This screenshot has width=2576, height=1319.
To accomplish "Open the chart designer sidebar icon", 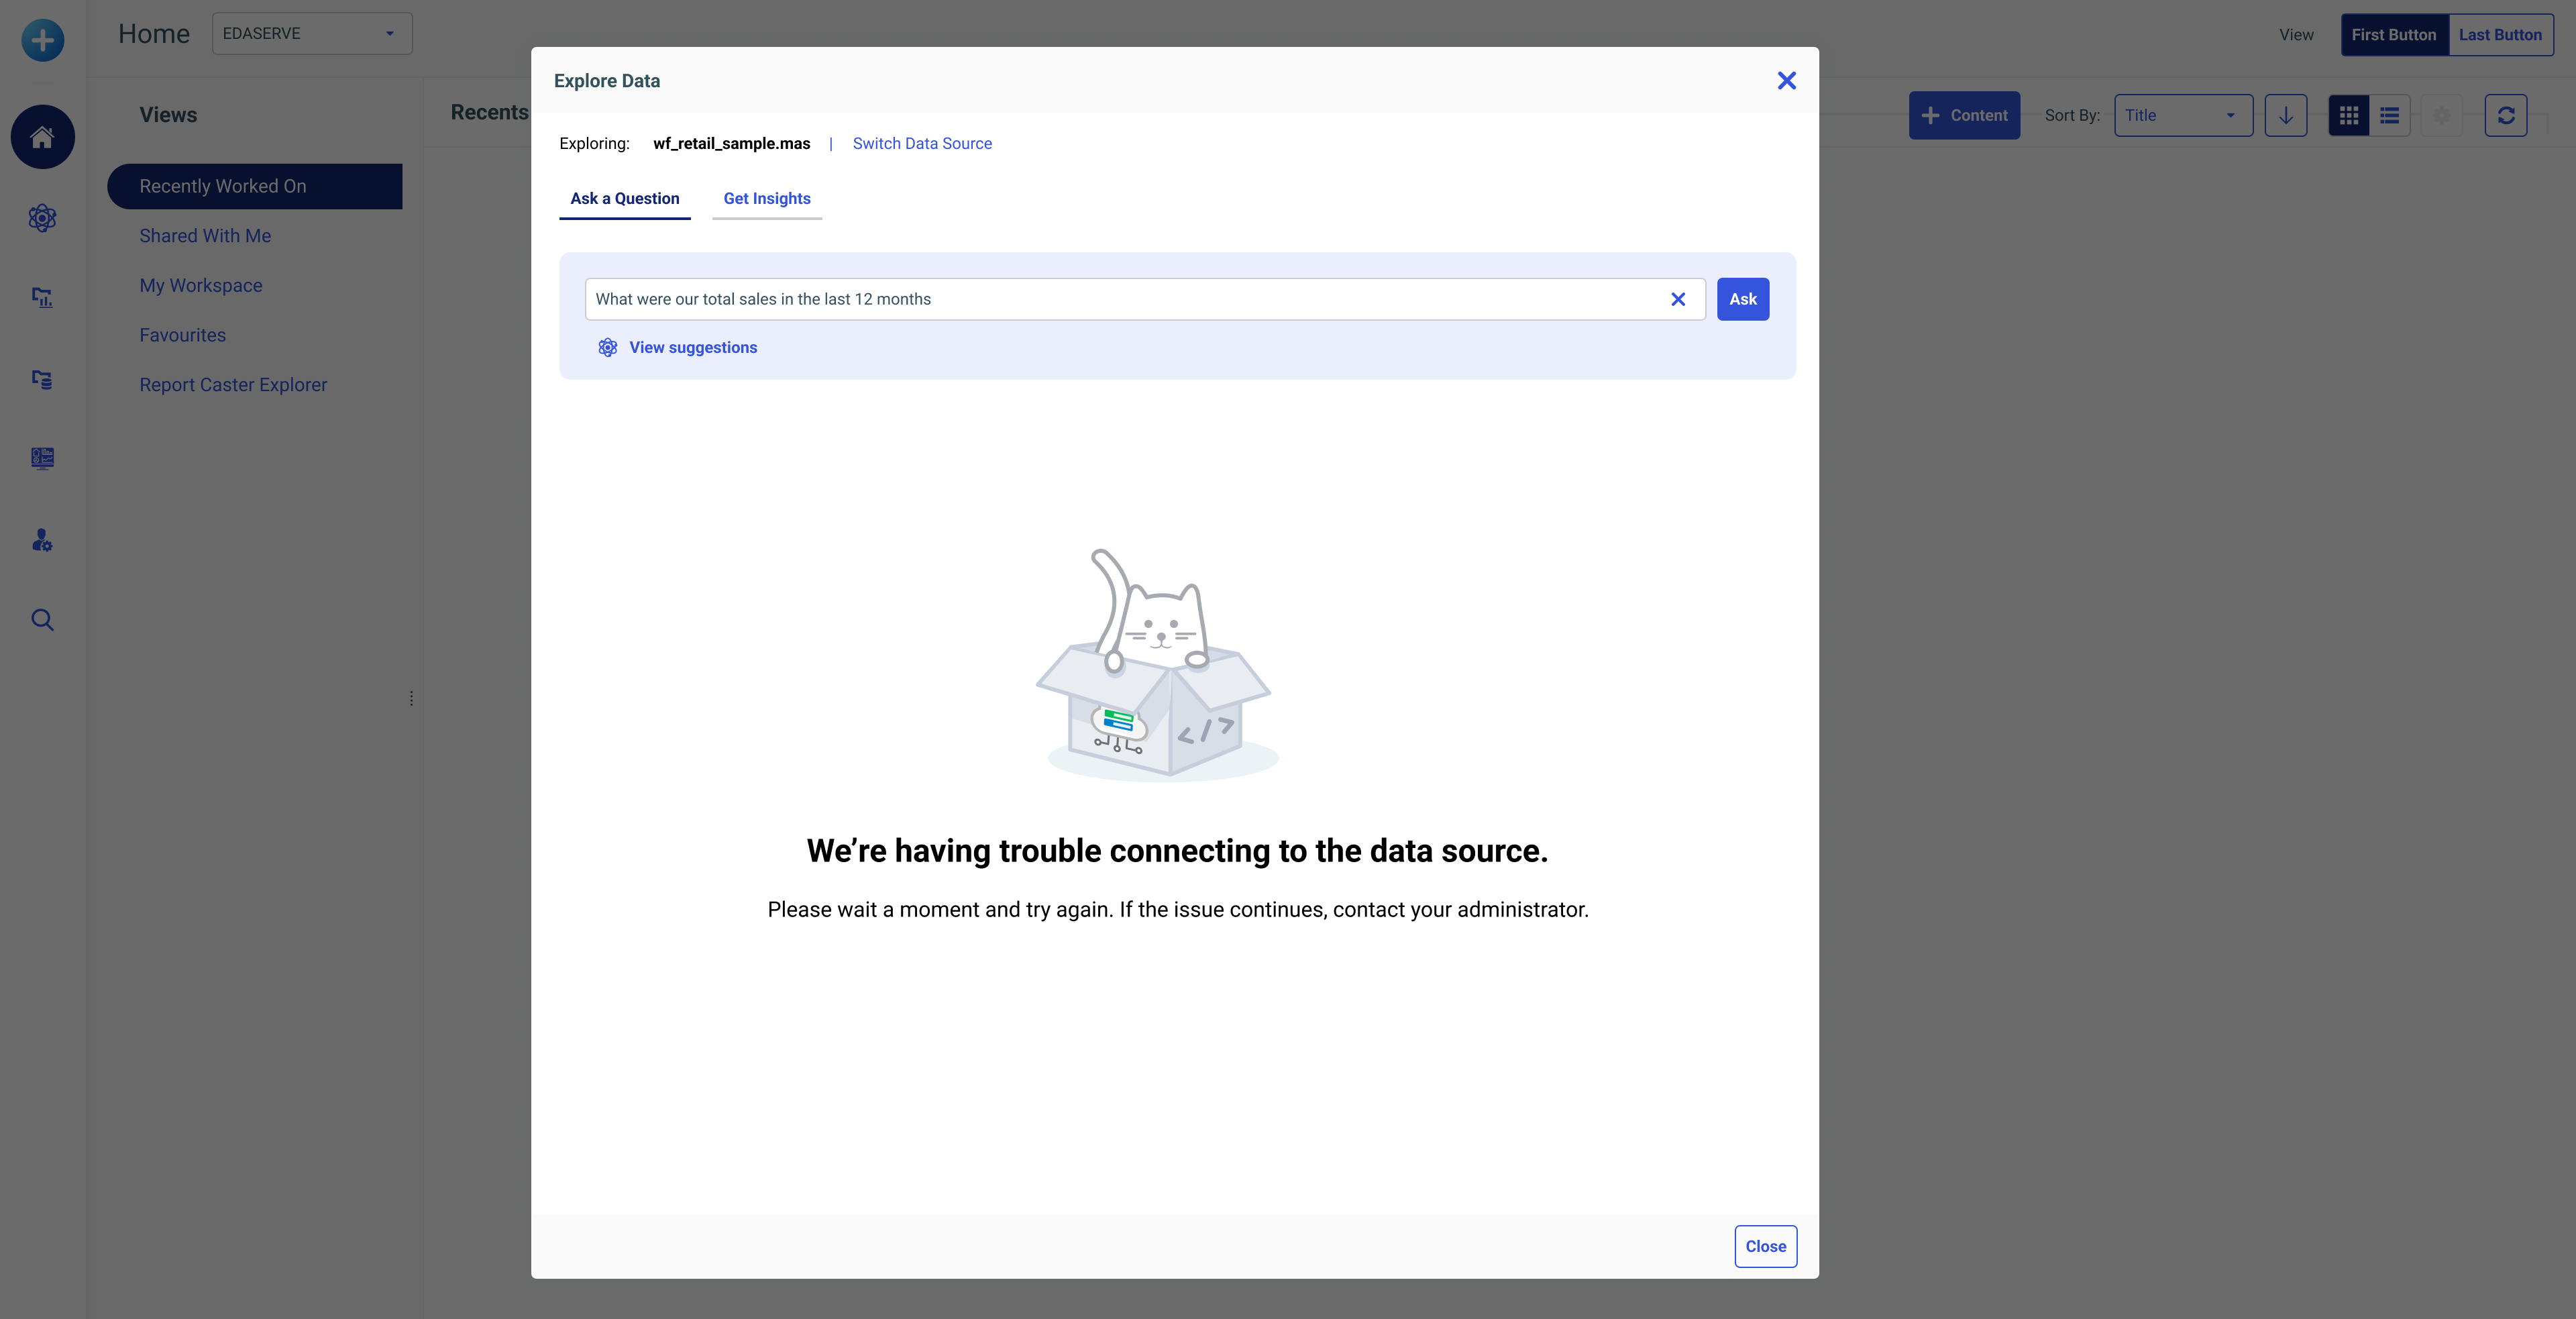I will 42,297.
